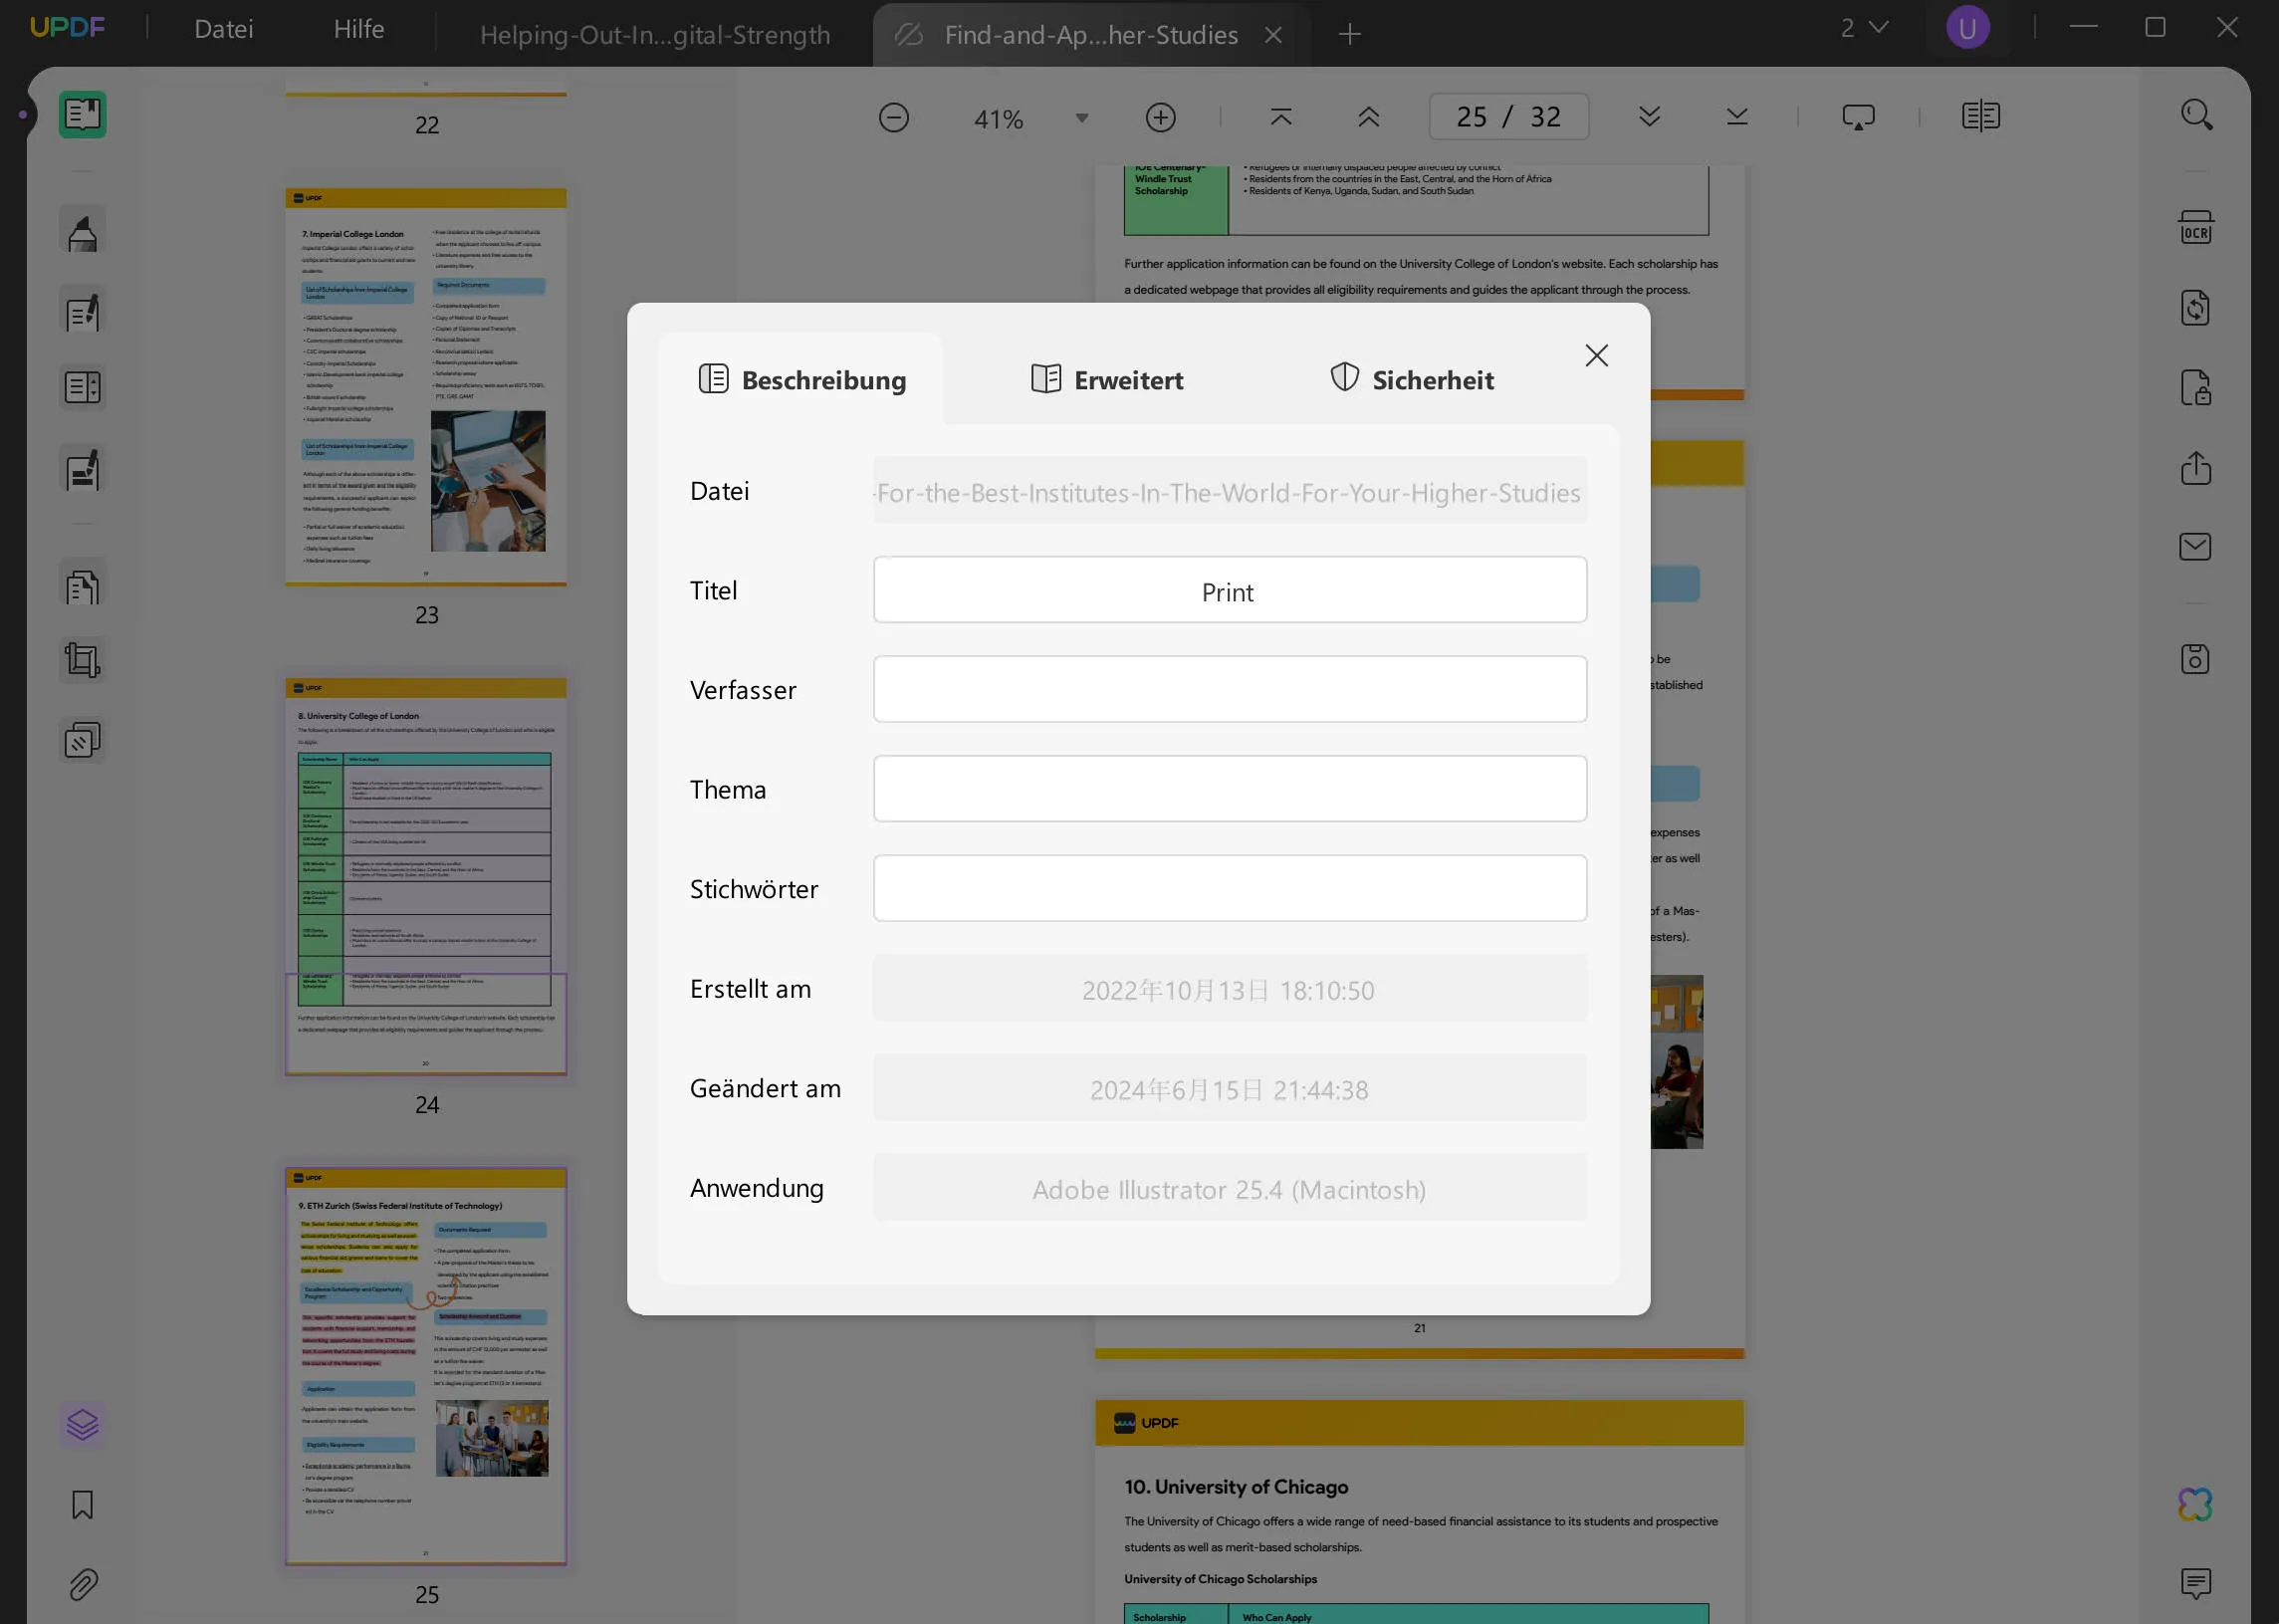Click the zoom out minus button
2279x1624 pixels.
(x=893, y=118)
